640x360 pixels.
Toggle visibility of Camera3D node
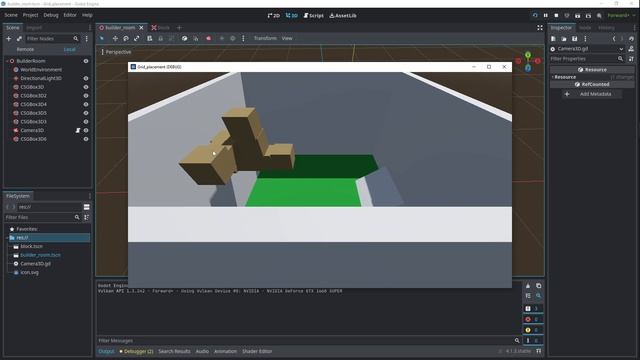pyautogui.click(x=86, y=131)
